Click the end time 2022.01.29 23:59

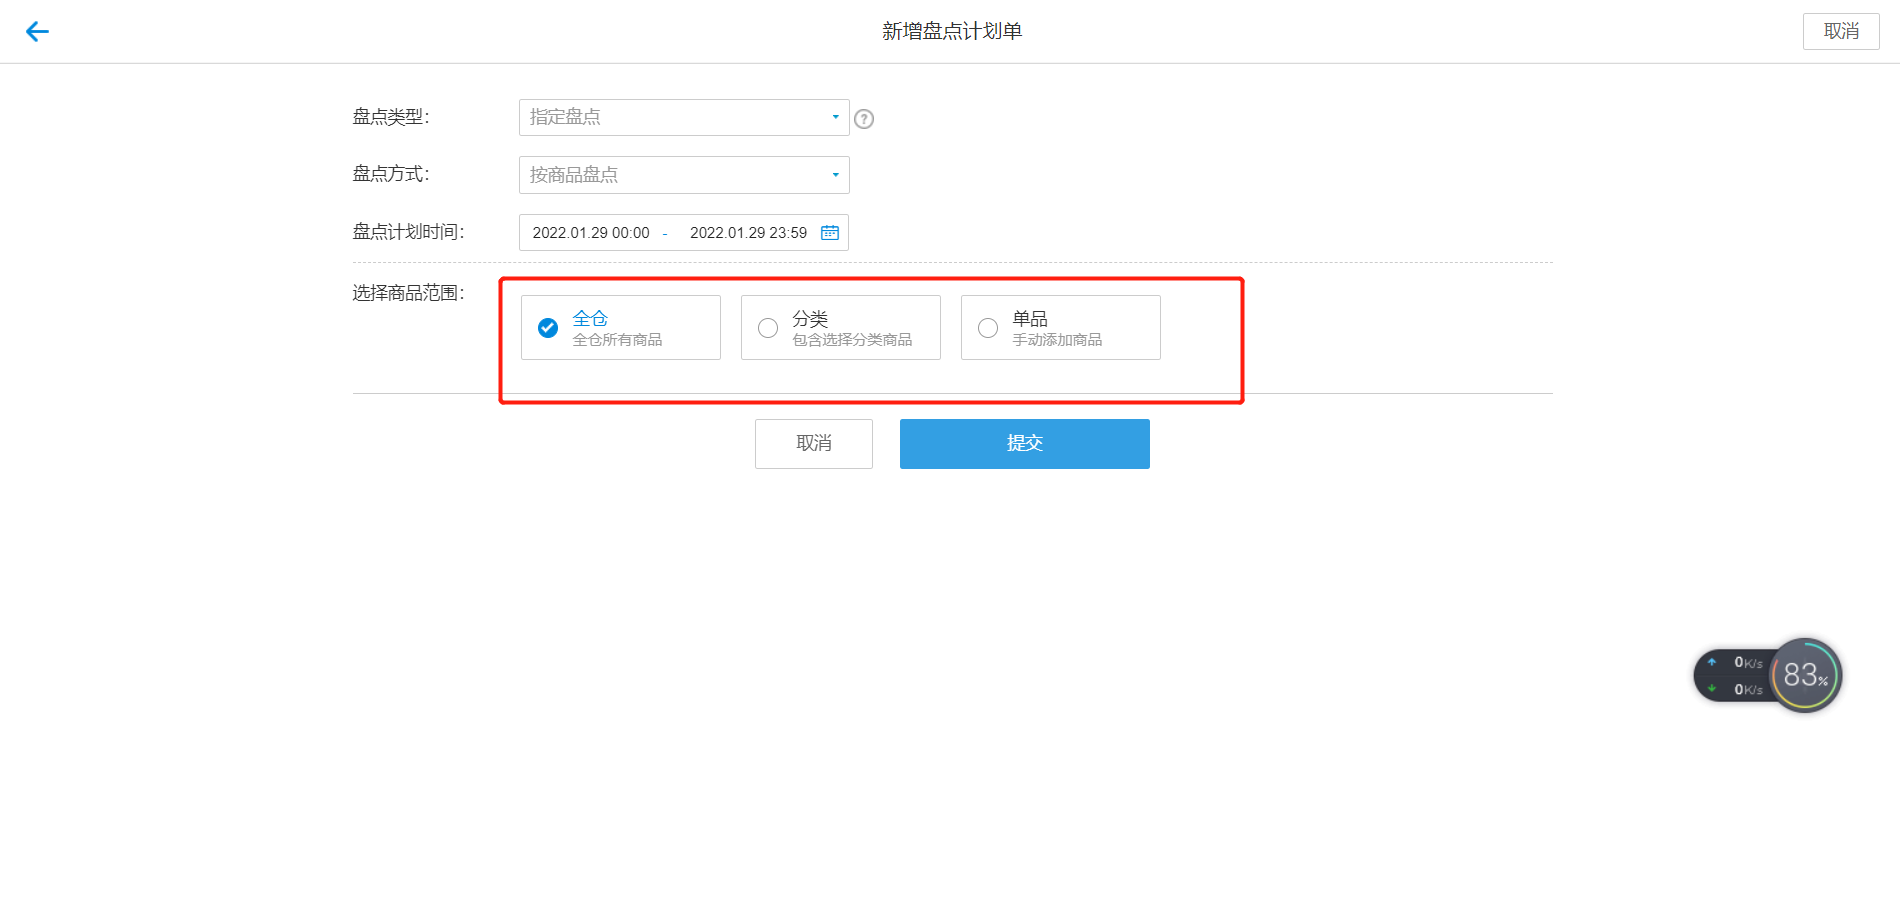pos(748,233)
